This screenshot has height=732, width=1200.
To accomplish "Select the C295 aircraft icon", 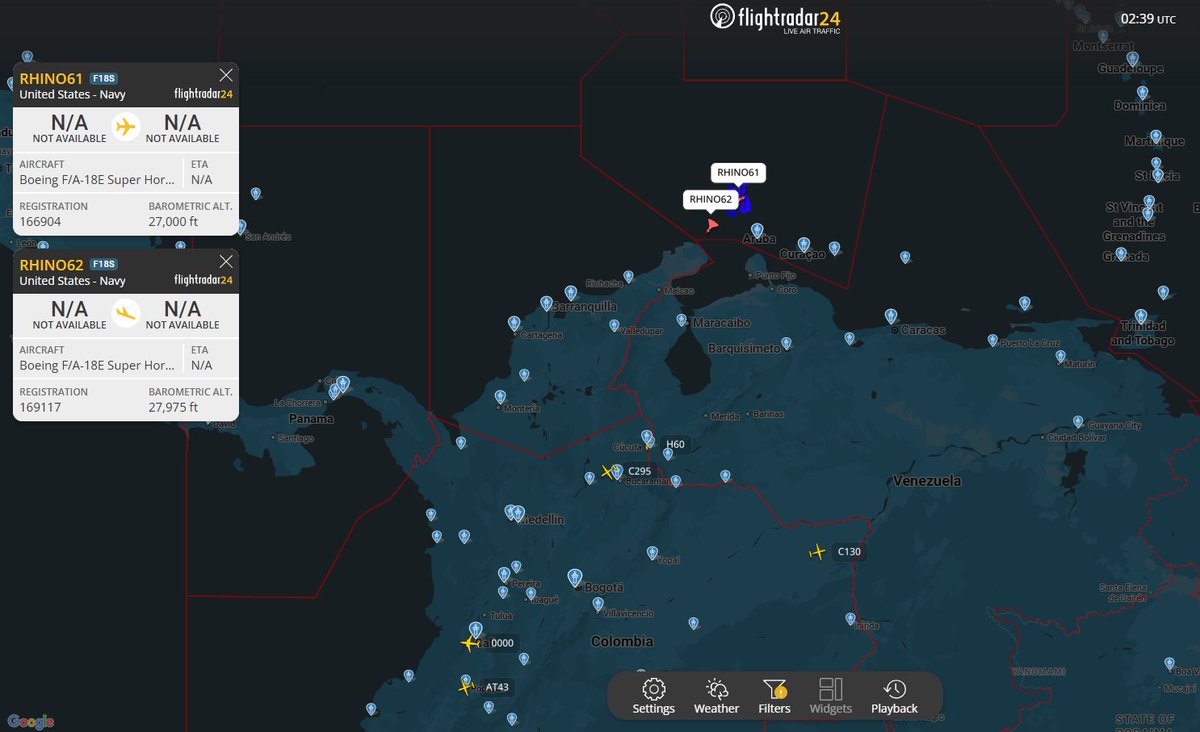I will point(609,471).
